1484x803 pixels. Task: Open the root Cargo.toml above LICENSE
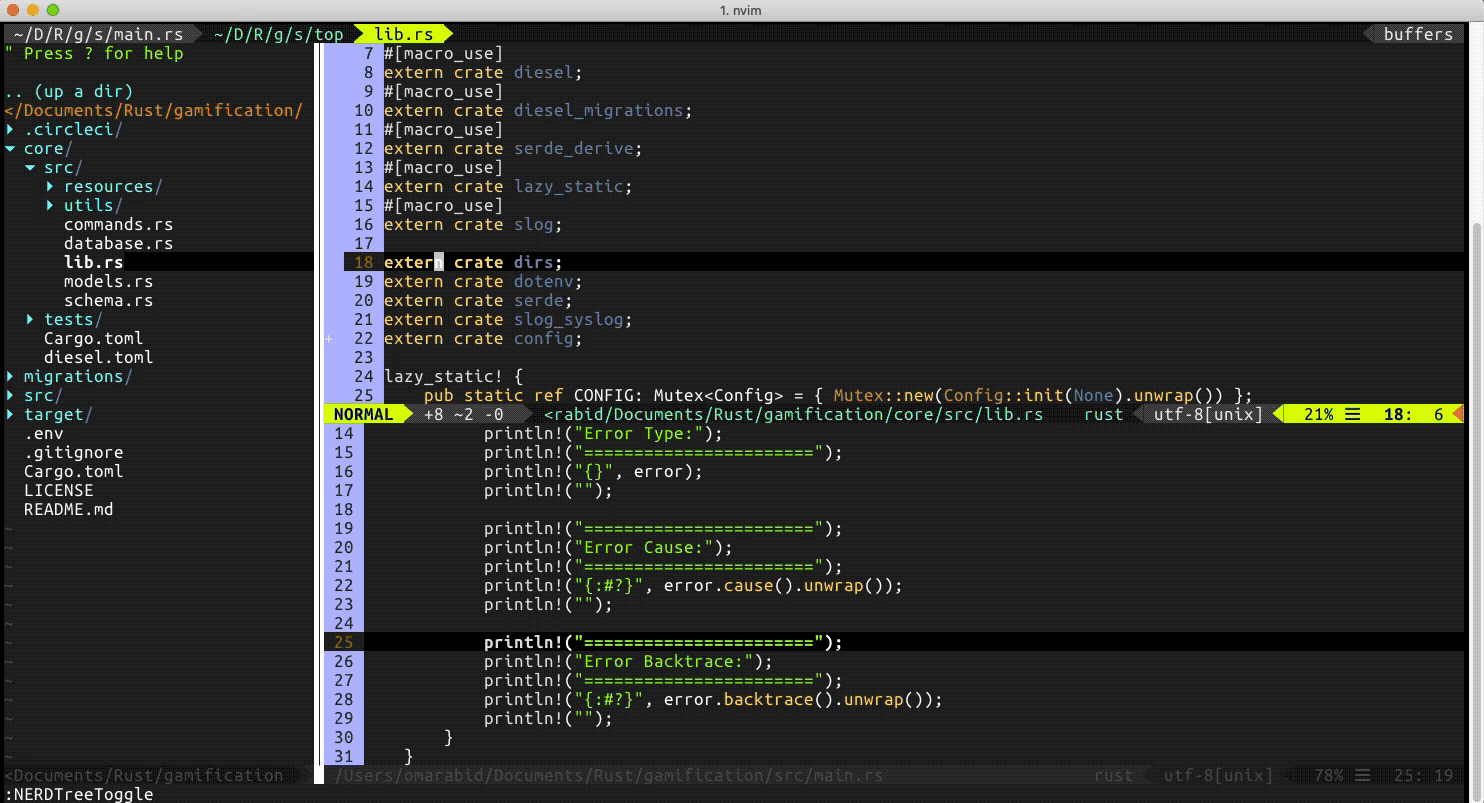(74, 471)
